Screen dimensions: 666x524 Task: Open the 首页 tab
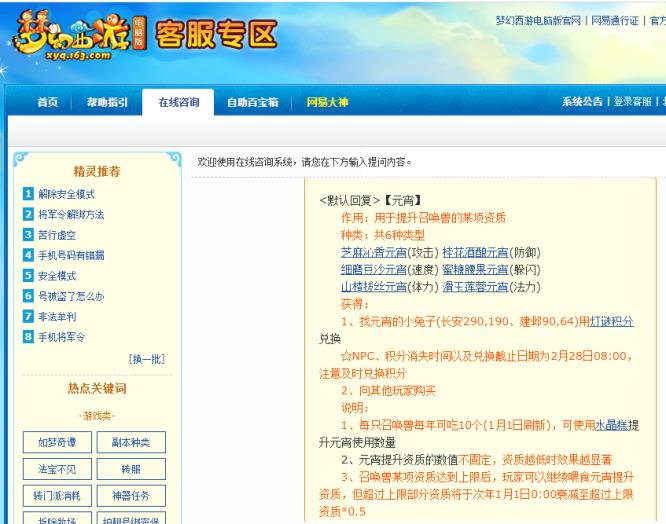pyautogui.click(x=48, y=102)
